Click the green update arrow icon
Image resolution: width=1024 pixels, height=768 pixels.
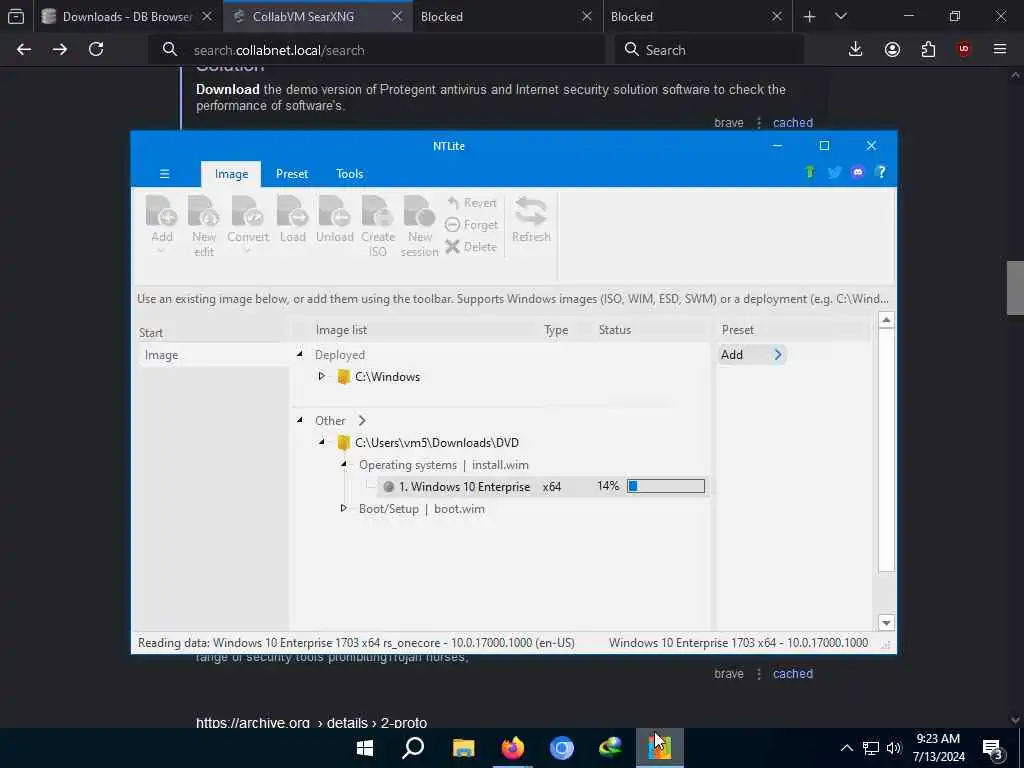coord(810,172)
